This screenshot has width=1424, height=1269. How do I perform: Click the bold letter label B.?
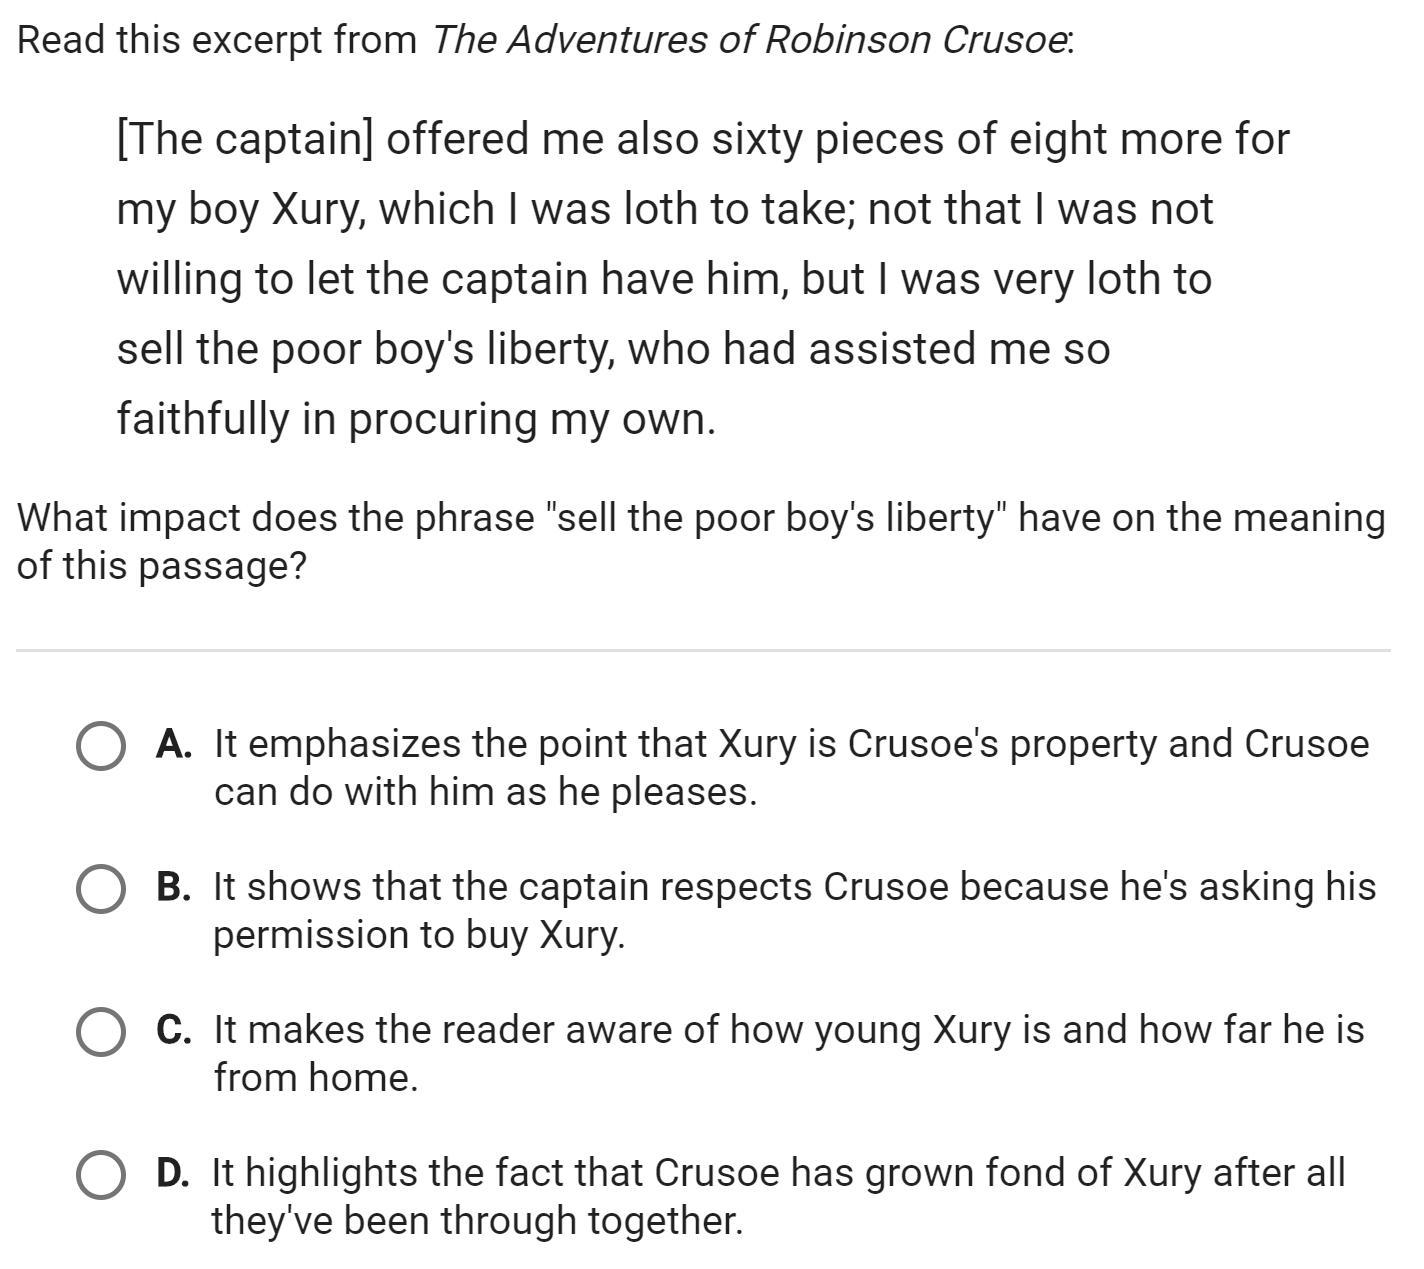point(174,887)
